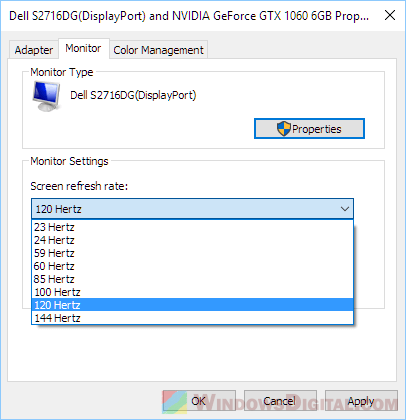
Task: Apply the refresh rate changes
Action: [361, 401]
